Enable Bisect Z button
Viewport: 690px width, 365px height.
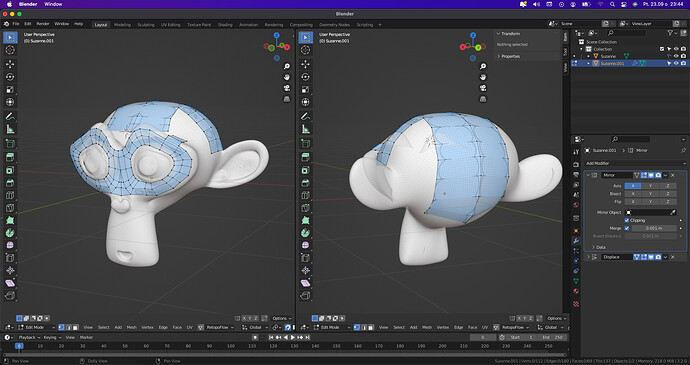point(668,194)
